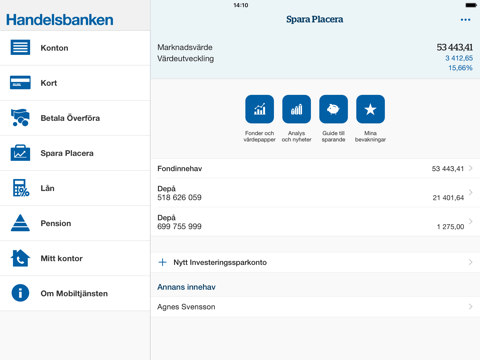Click the Värdeutveckling 3 412,65 value
The image size is (480, 360).
pyautogui.click(x=459, y=58)
